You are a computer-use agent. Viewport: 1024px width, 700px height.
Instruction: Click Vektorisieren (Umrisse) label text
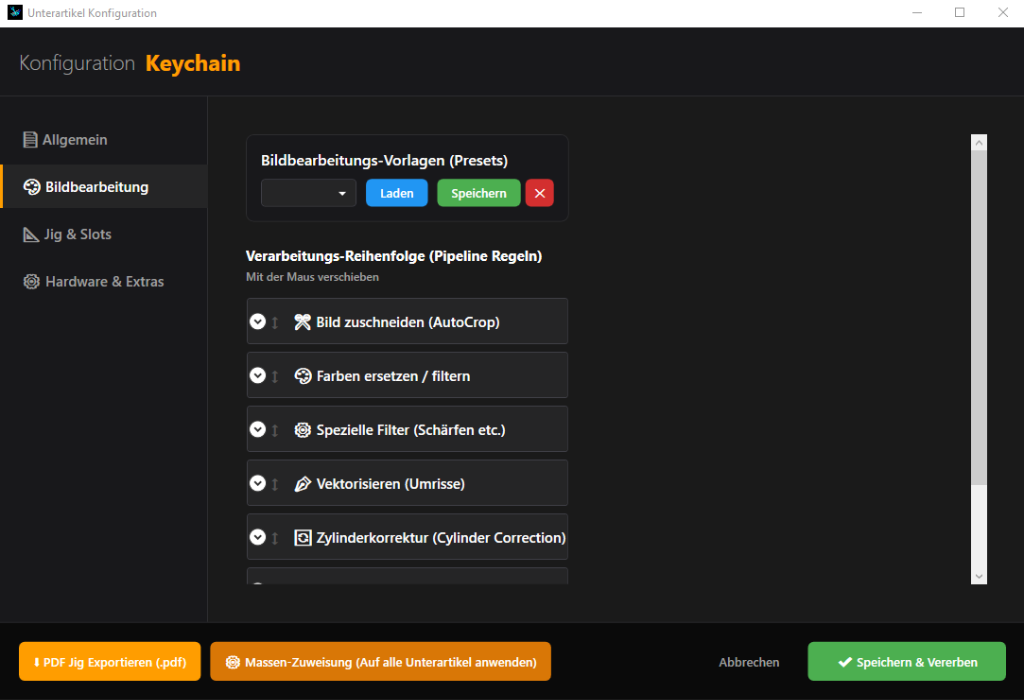point(391,484)
